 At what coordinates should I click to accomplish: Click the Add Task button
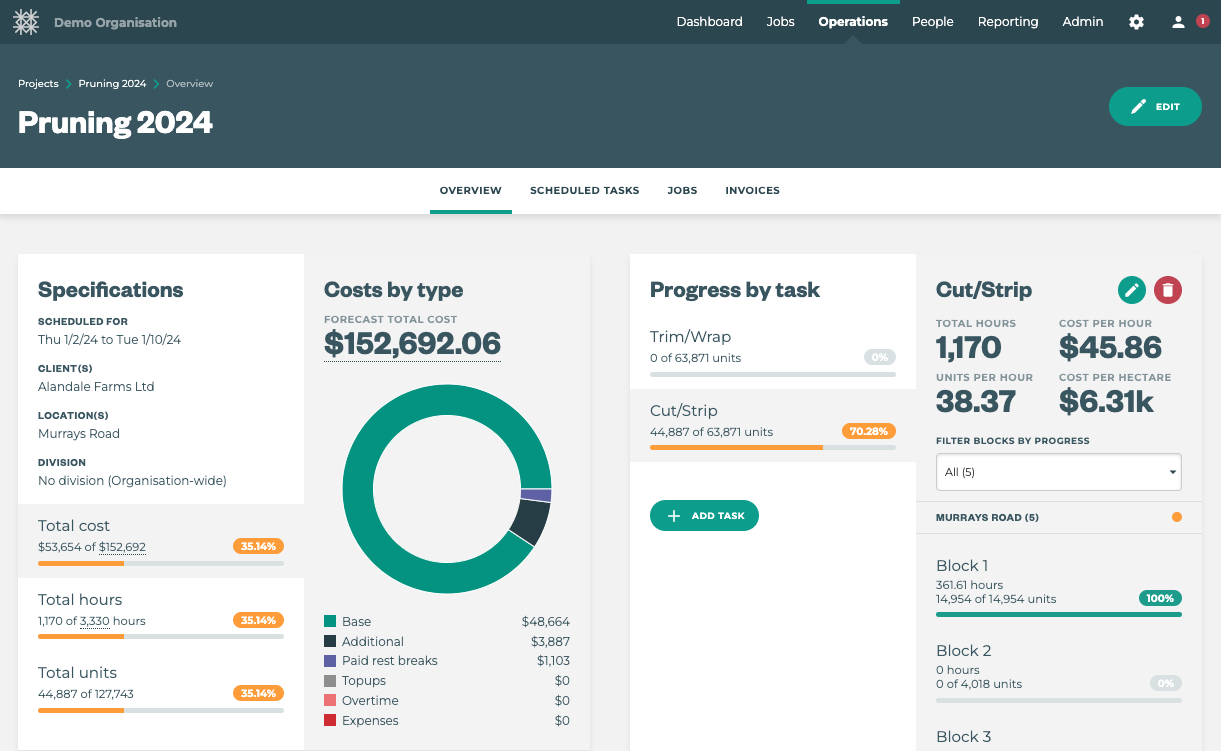click(704, 516)
